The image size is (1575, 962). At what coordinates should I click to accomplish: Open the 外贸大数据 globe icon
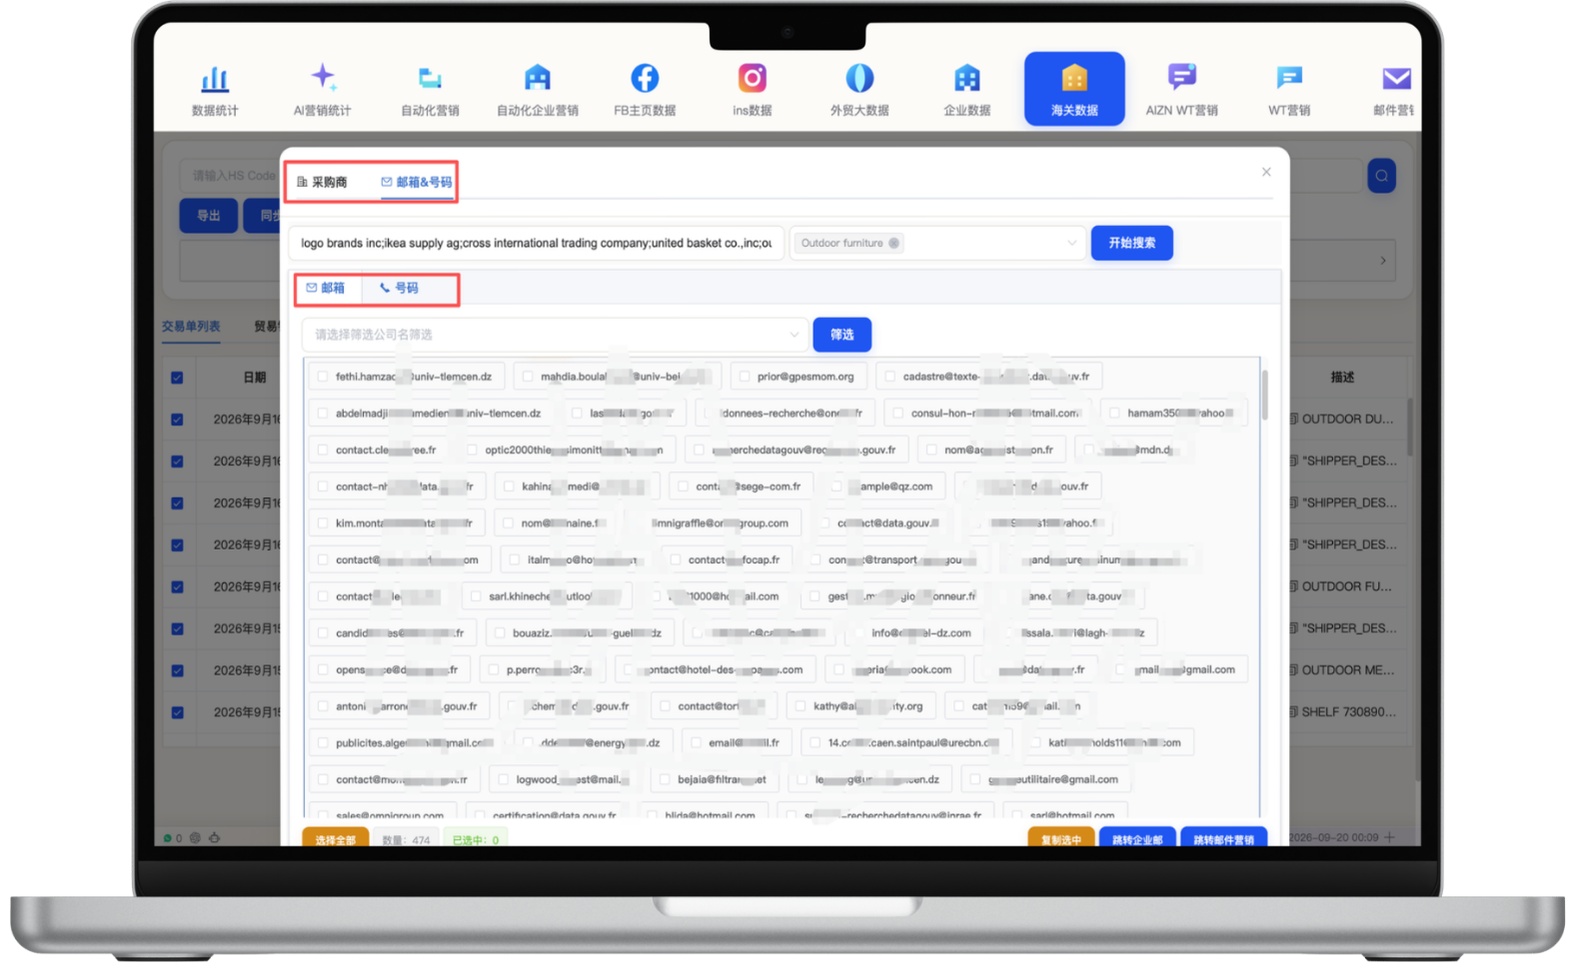(860, 78)
